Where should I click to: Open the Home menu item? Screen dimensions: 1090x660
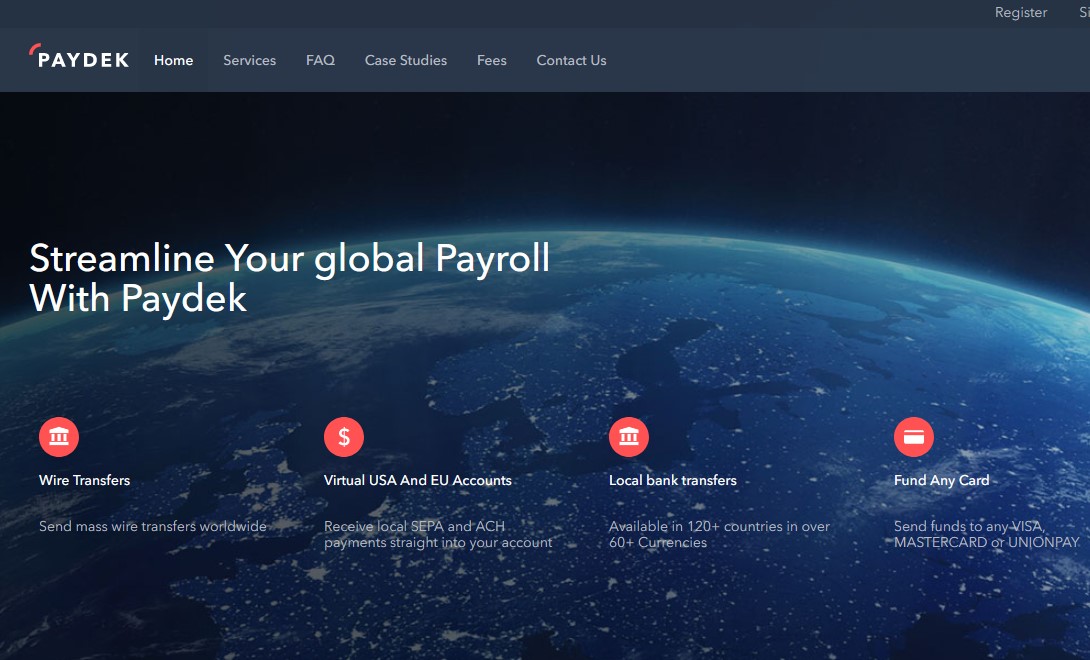click(174, 61)
